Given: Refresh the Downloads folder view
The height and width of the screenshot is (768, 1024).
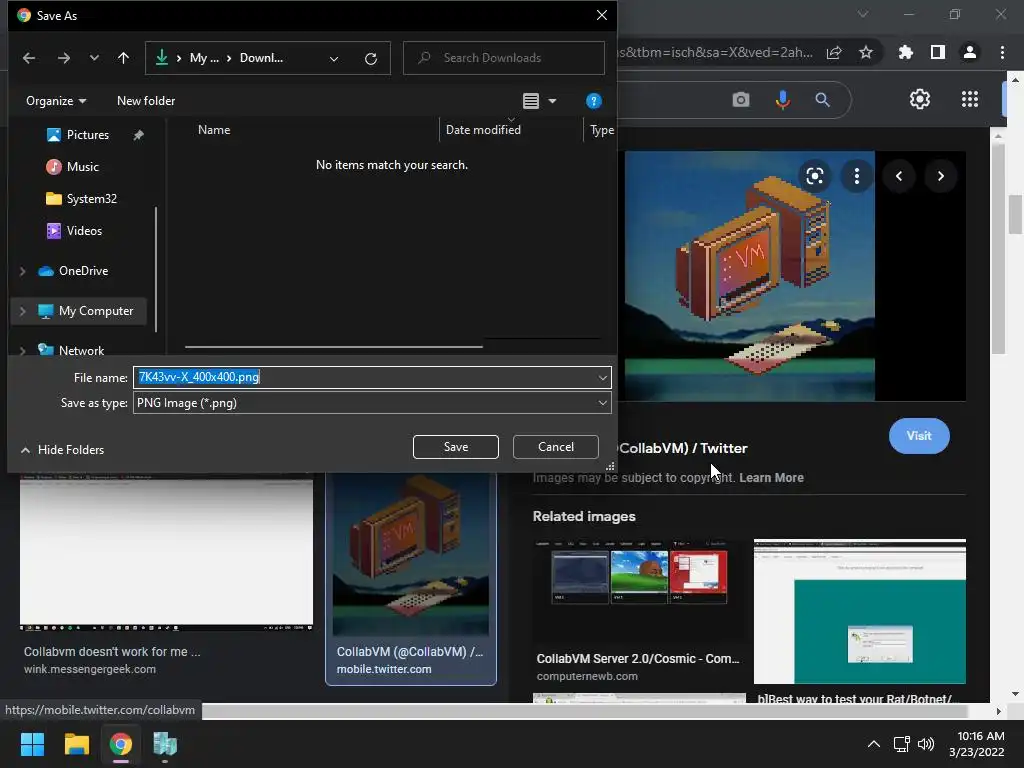Looking at the screenshot, I should click(x=371, y=59).
